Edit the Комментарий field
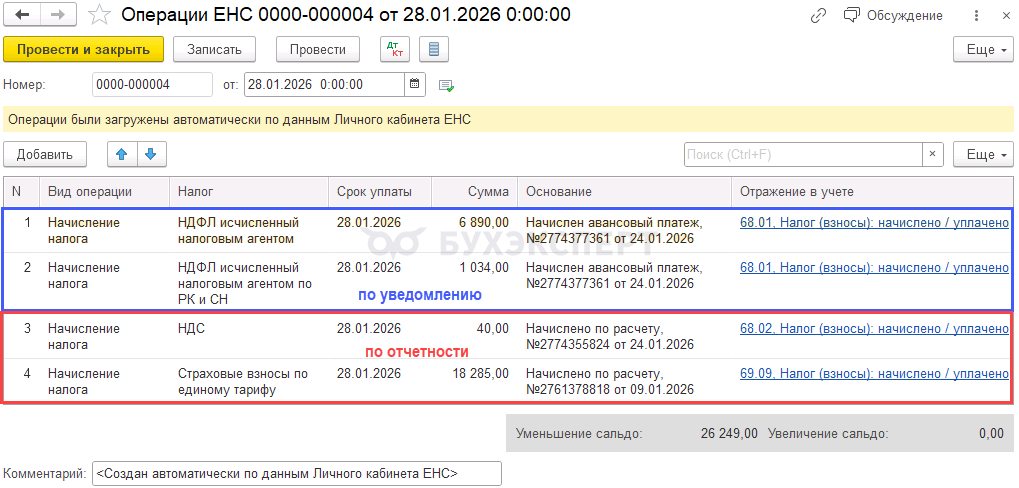The width and height of the screenshot is (1019, 488). click(297, 474)
